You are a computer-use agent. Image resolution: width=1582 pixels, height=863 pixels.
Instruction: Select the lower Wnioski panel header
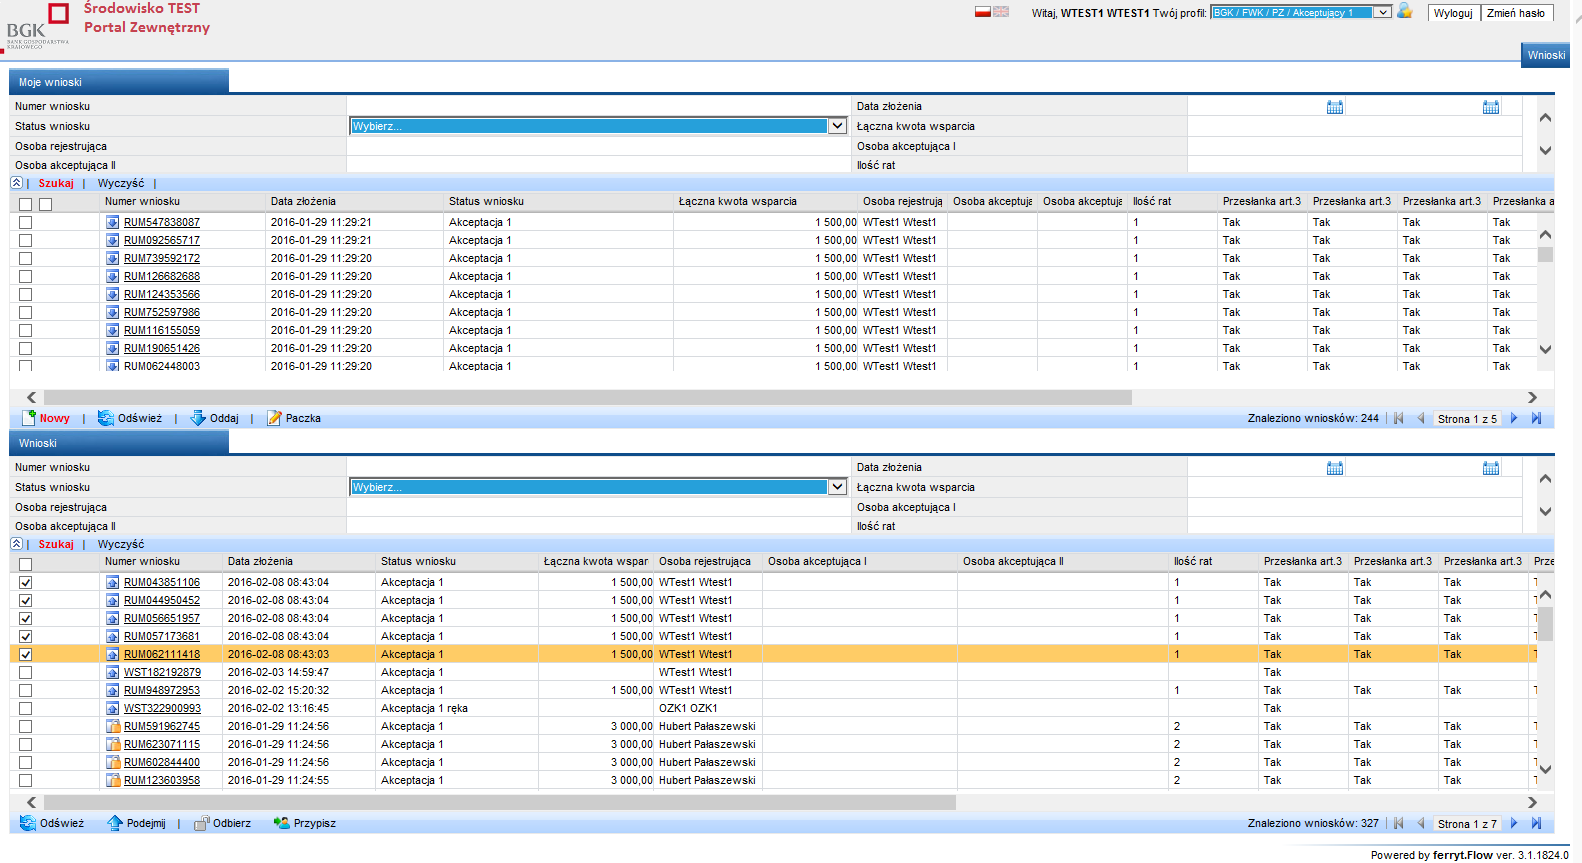click(x=119, y=443)
